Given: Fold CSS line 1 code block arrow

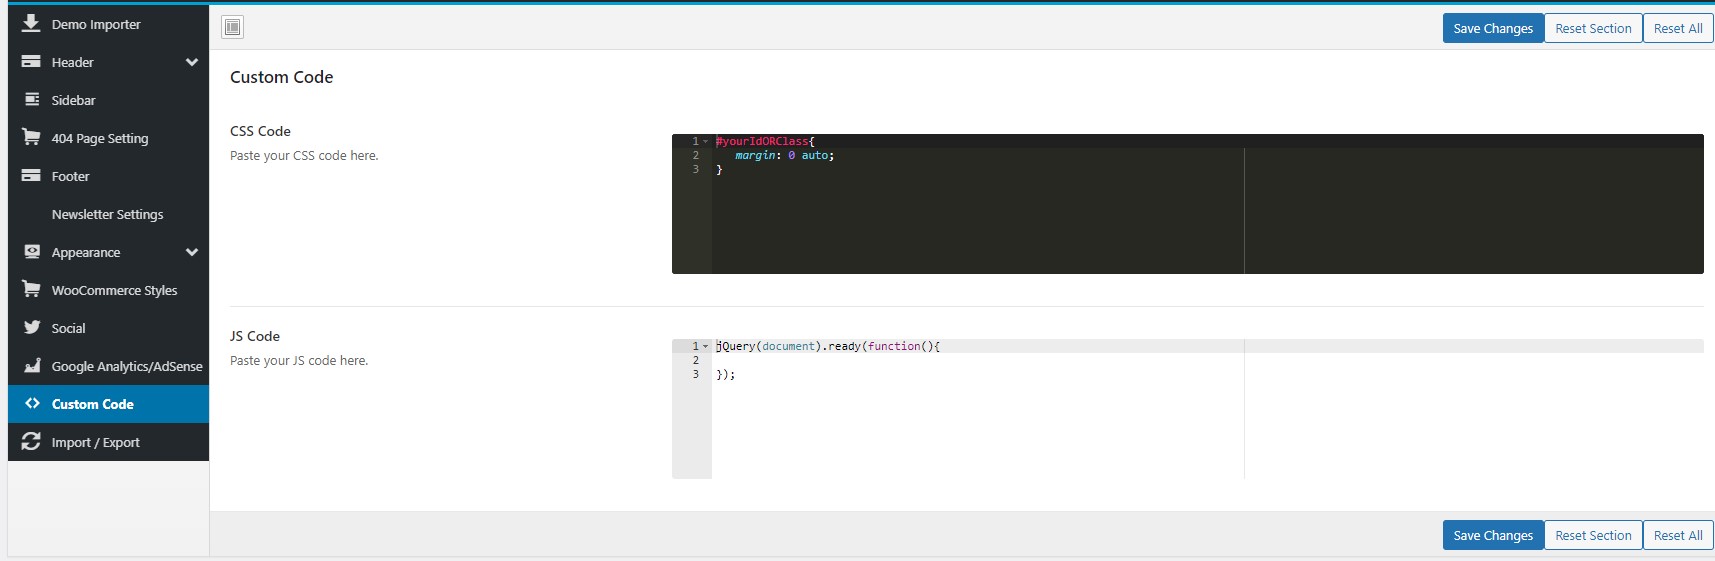Looking at the screenshot, I should pyautogui.click(x=705, y=141).
